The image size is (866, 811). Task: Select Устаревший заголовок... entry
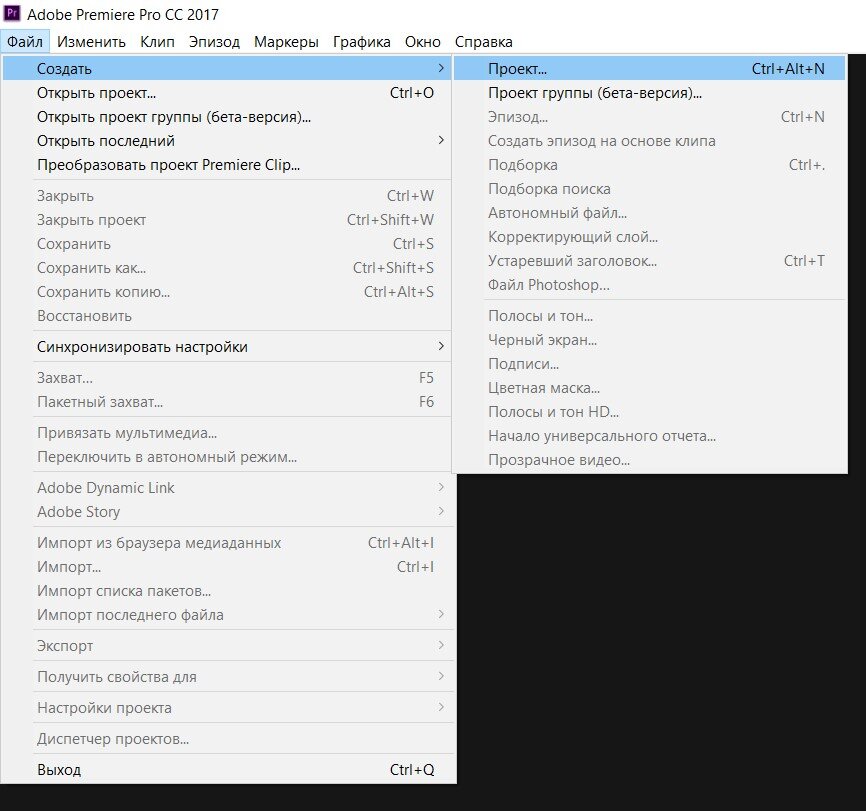[x=650, y=261]
